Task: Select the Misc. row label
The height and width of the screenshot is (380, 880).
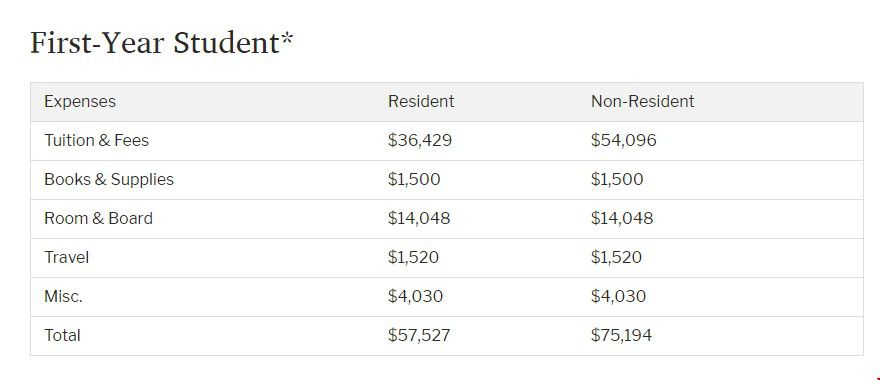Action: [63, 296]
